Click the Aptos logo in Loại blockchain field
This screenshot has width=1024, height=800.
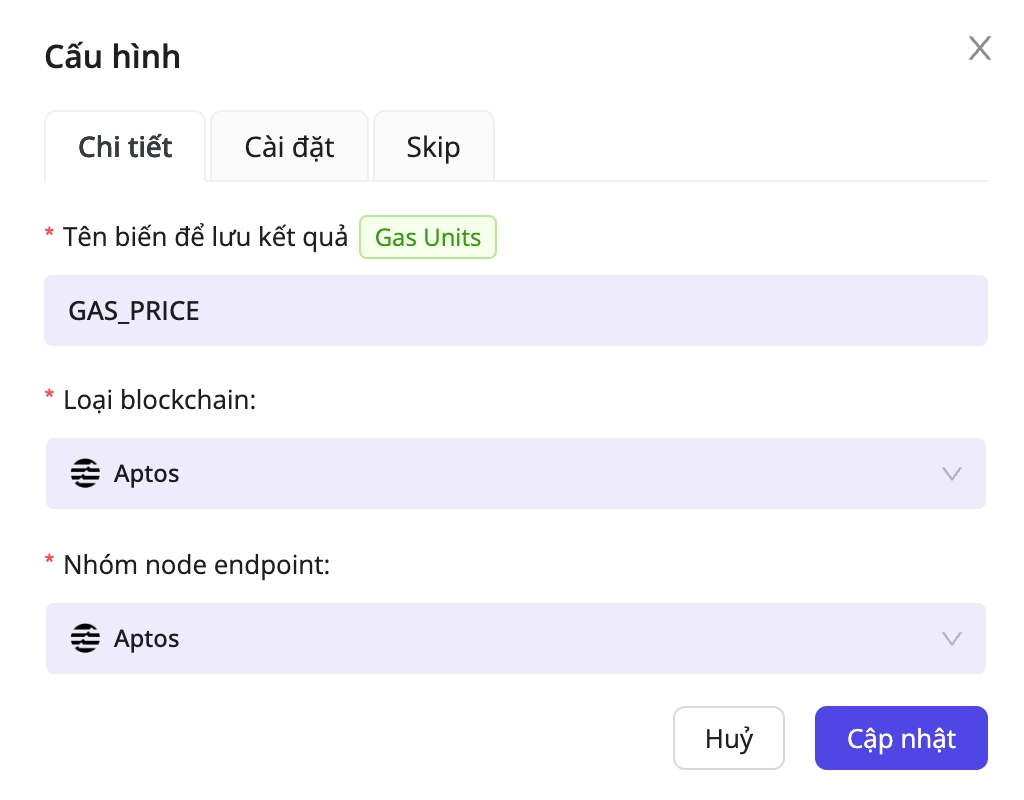tap(86, 473)
